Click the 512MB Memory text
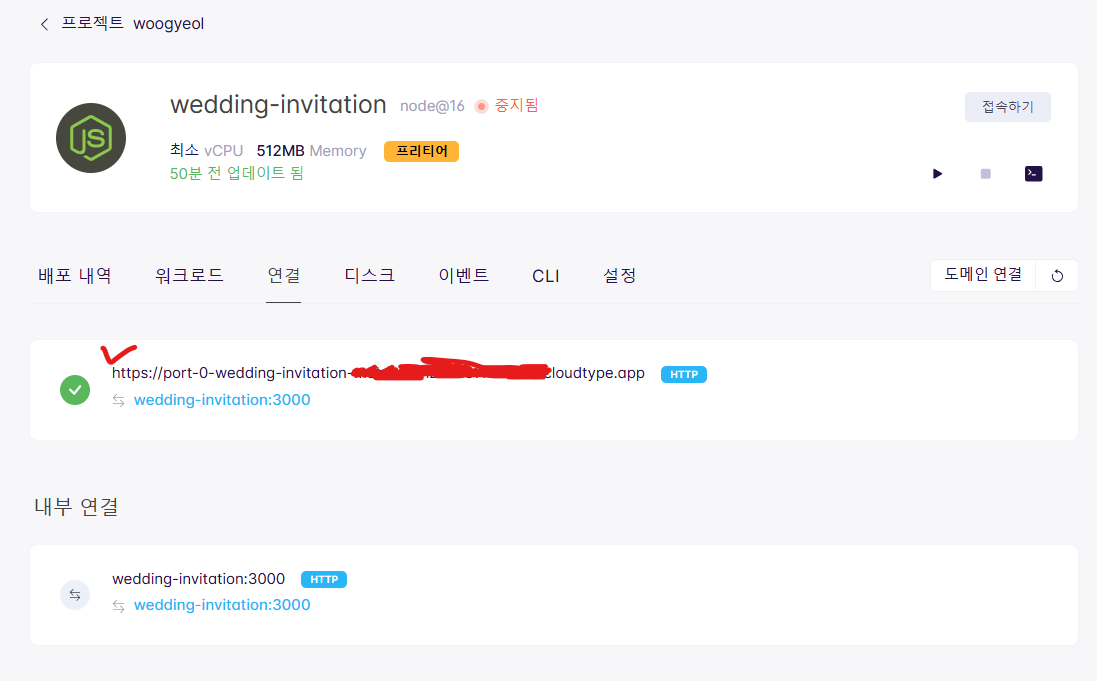1097x681 pixels. point(311,150)
